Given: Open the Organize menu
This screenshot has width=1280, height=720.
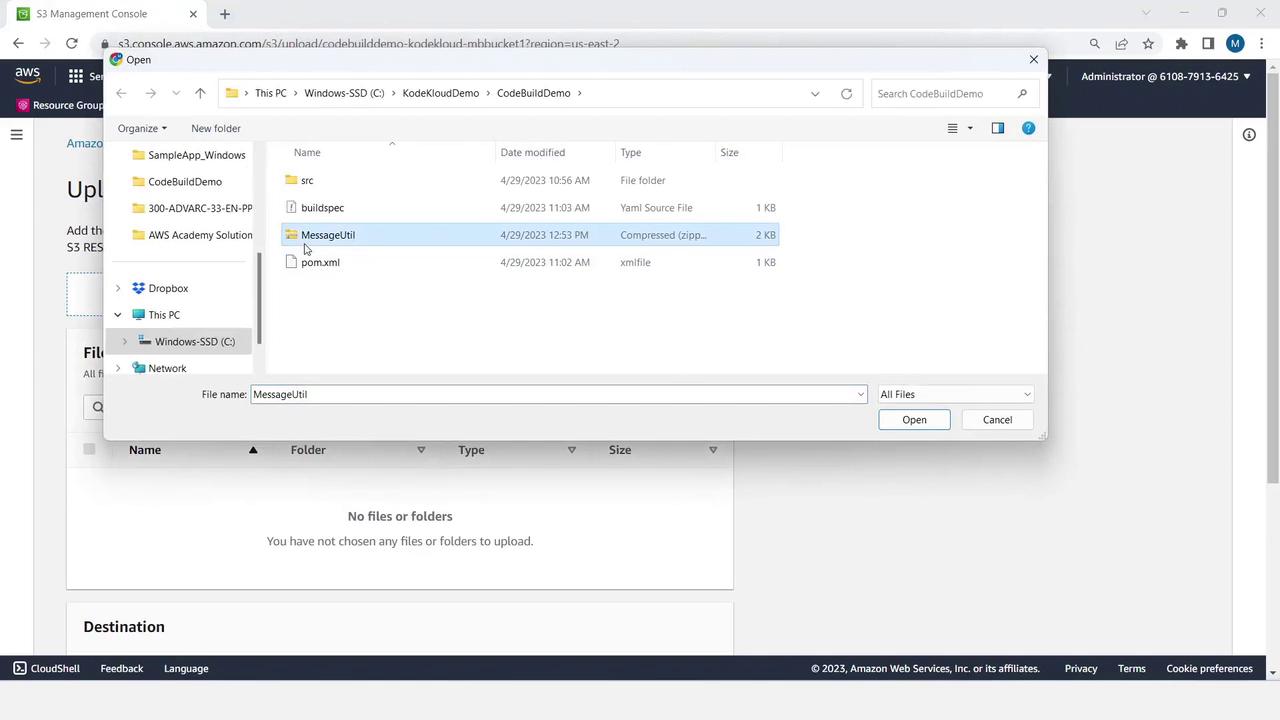Looking at the screenshot, I should point(142,128).
